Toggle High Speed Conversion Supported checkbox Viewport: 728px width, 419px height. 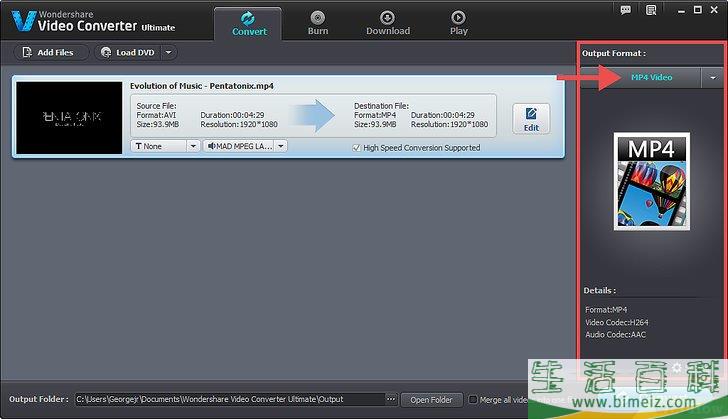(x=357, y=148)
